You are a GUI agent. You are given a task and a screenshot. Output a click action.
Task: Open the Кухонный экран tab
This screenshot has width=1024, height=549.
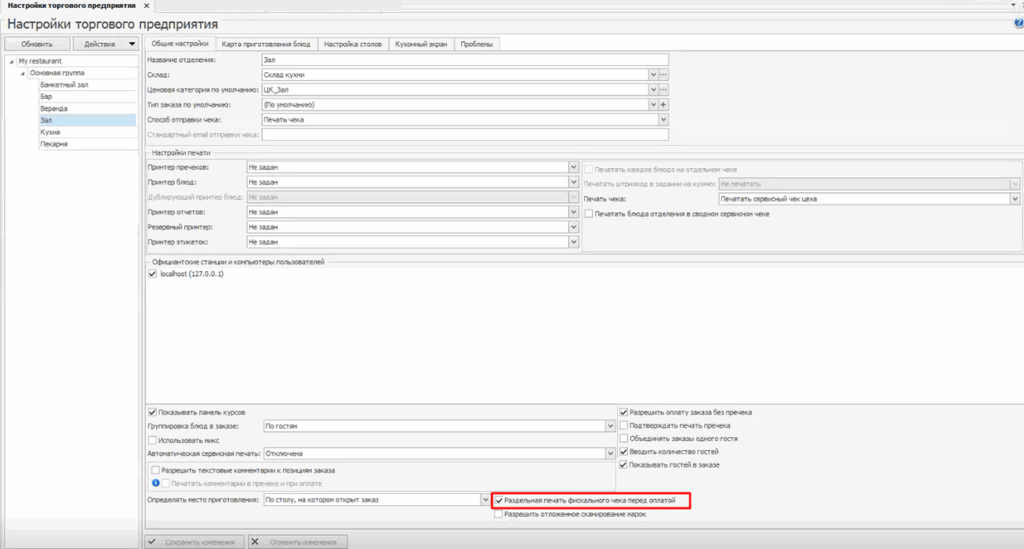420,44
